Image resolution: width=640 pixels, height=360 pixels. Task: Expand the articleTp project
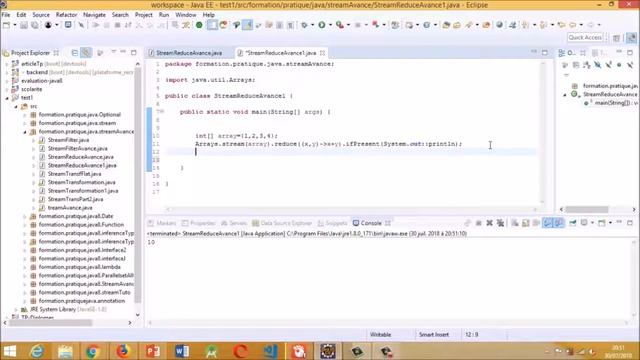pos(7,64)
